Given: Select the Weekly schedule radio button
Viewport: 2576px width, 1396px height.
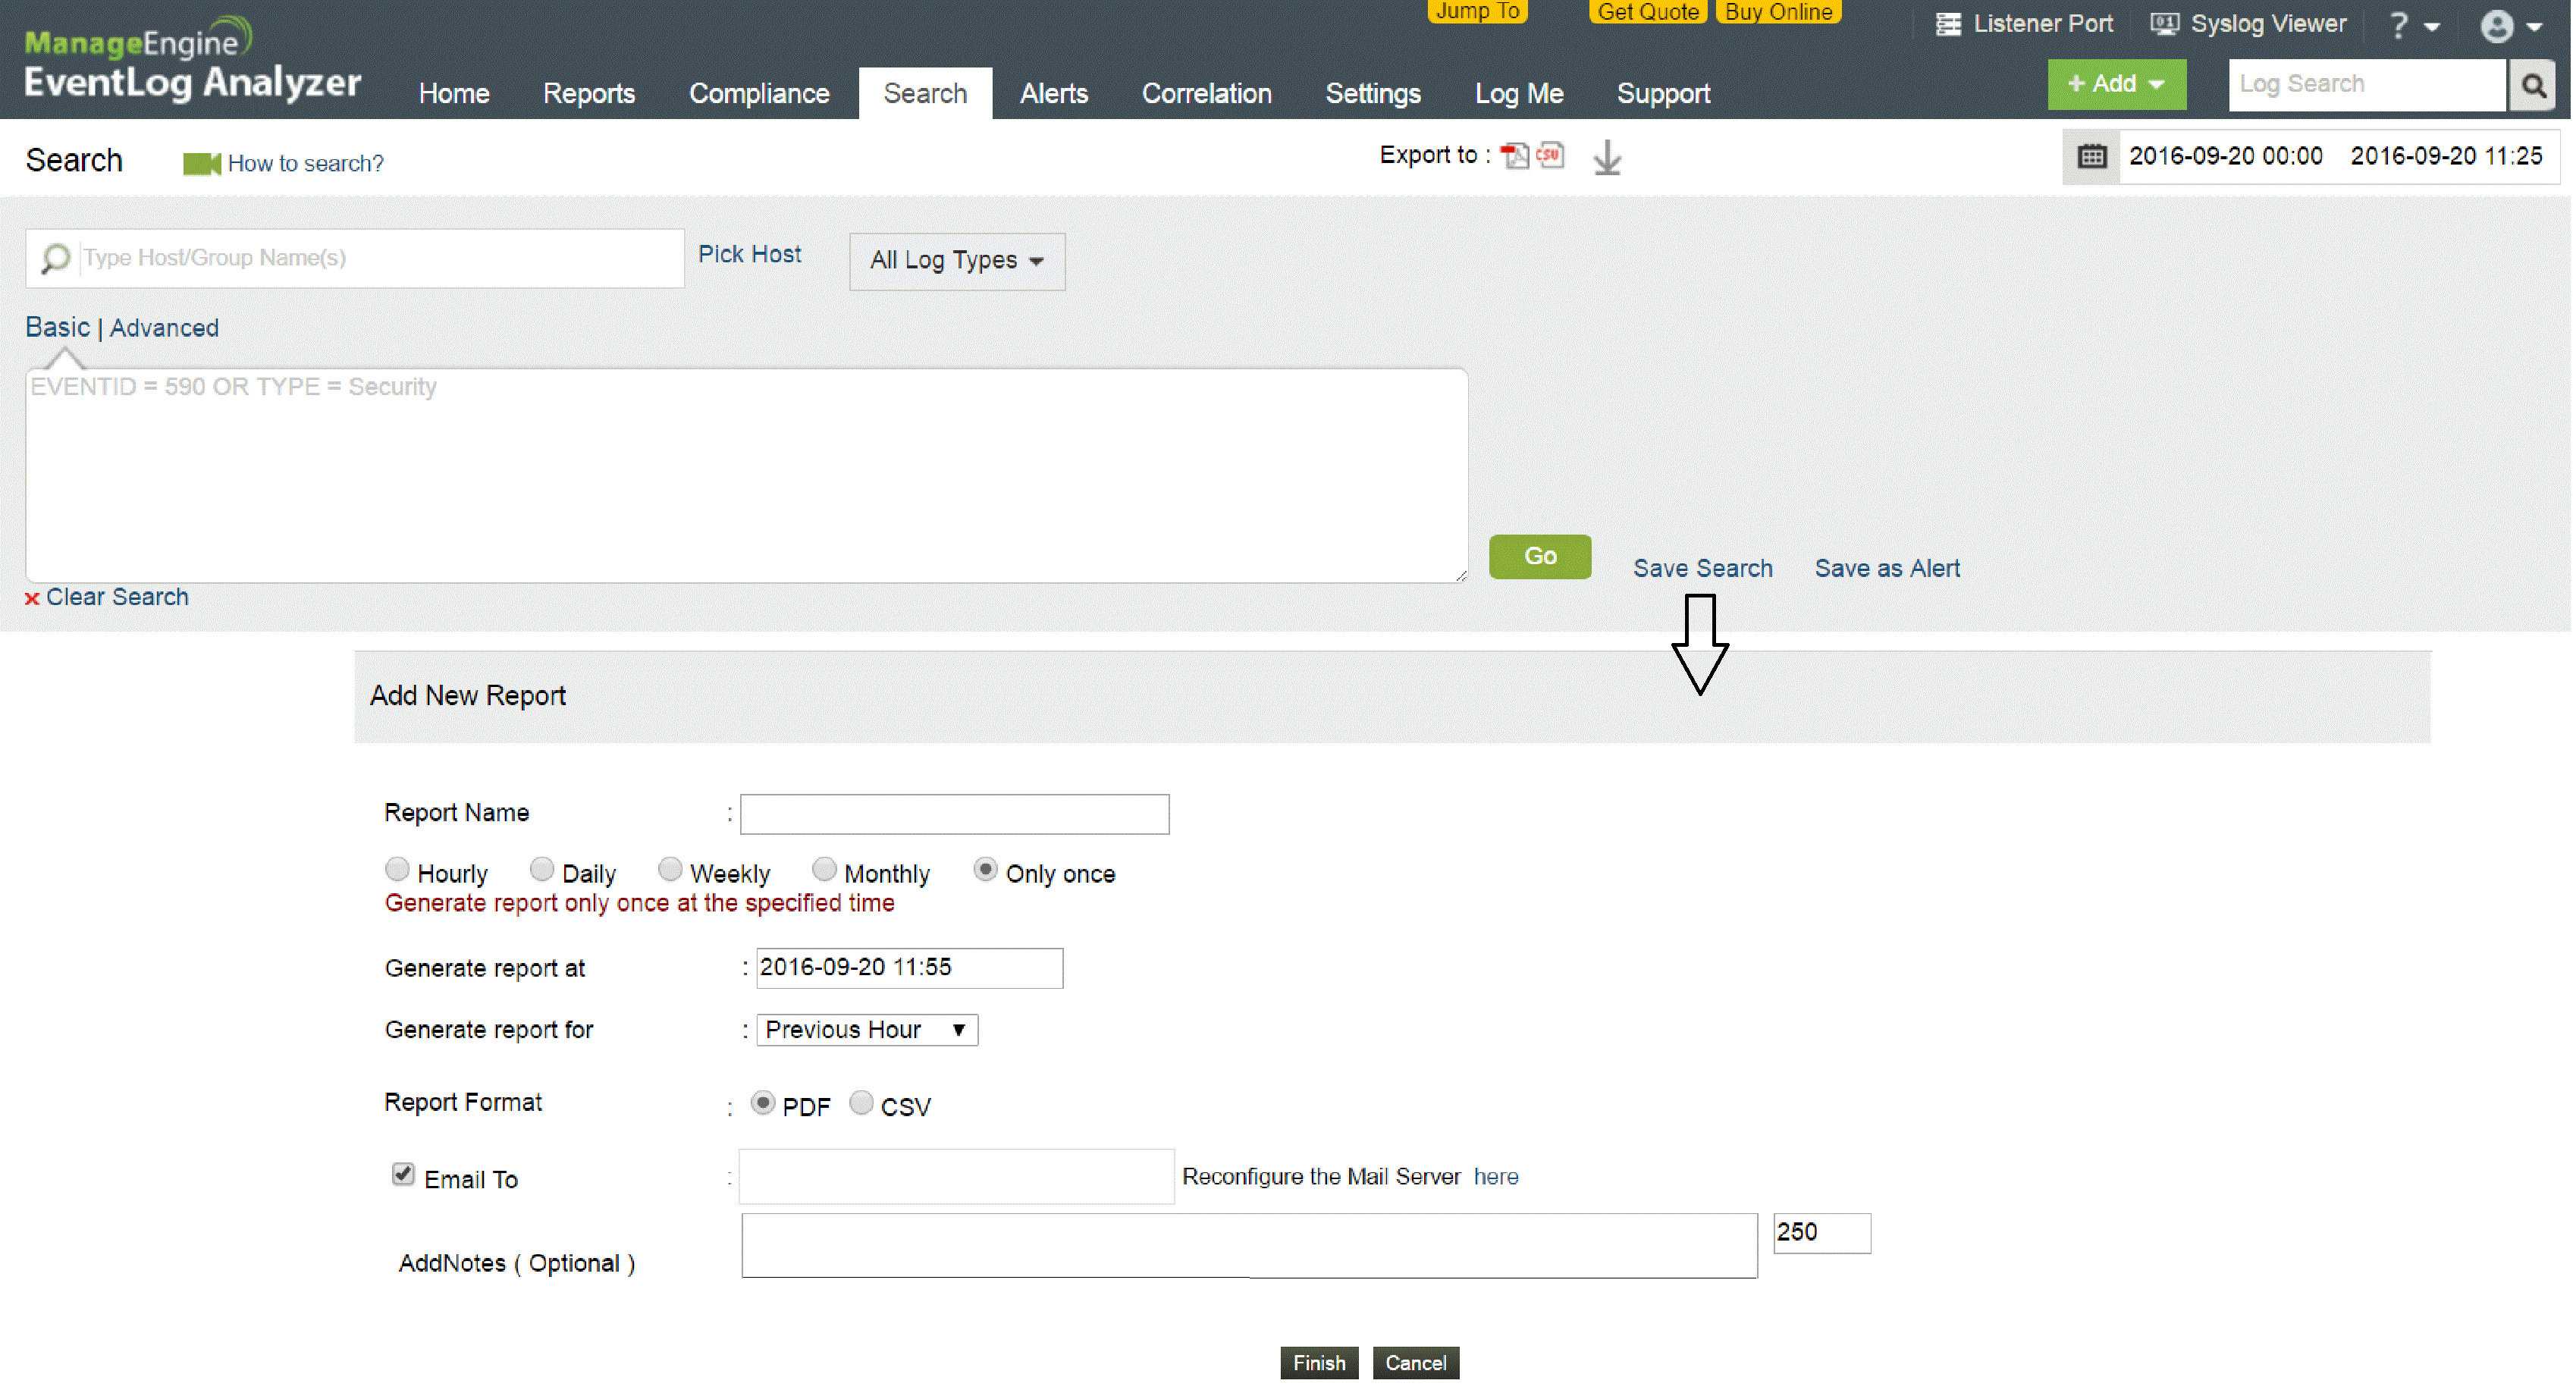Looking at the screenshot, I should point(670,870).
